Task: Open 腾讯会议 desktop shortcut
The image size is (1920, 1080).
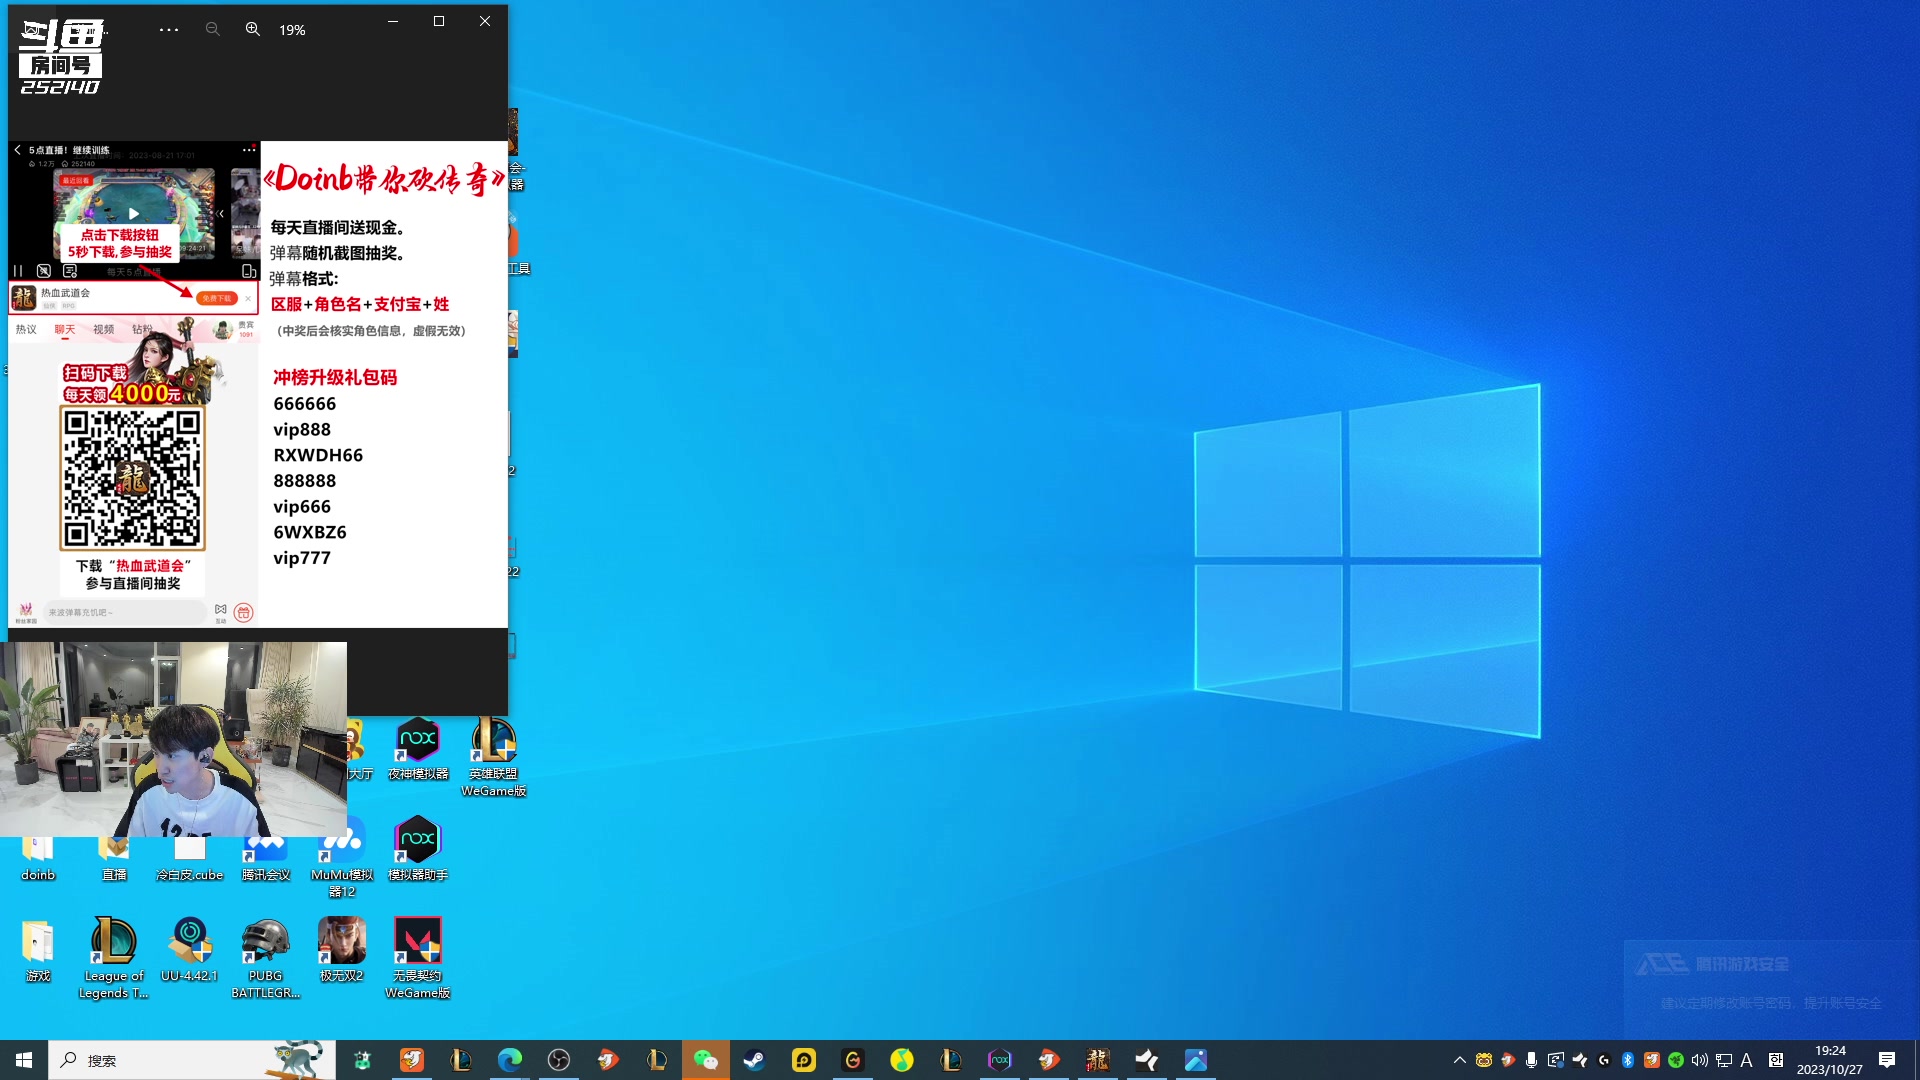Action: [266, 860]
